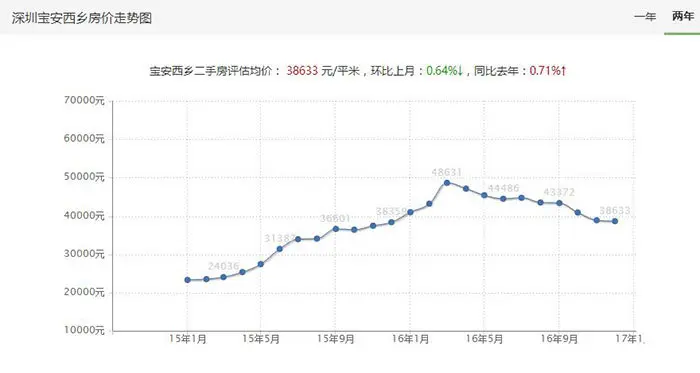Click the data point labeled 24036

(x=224, y=277)
